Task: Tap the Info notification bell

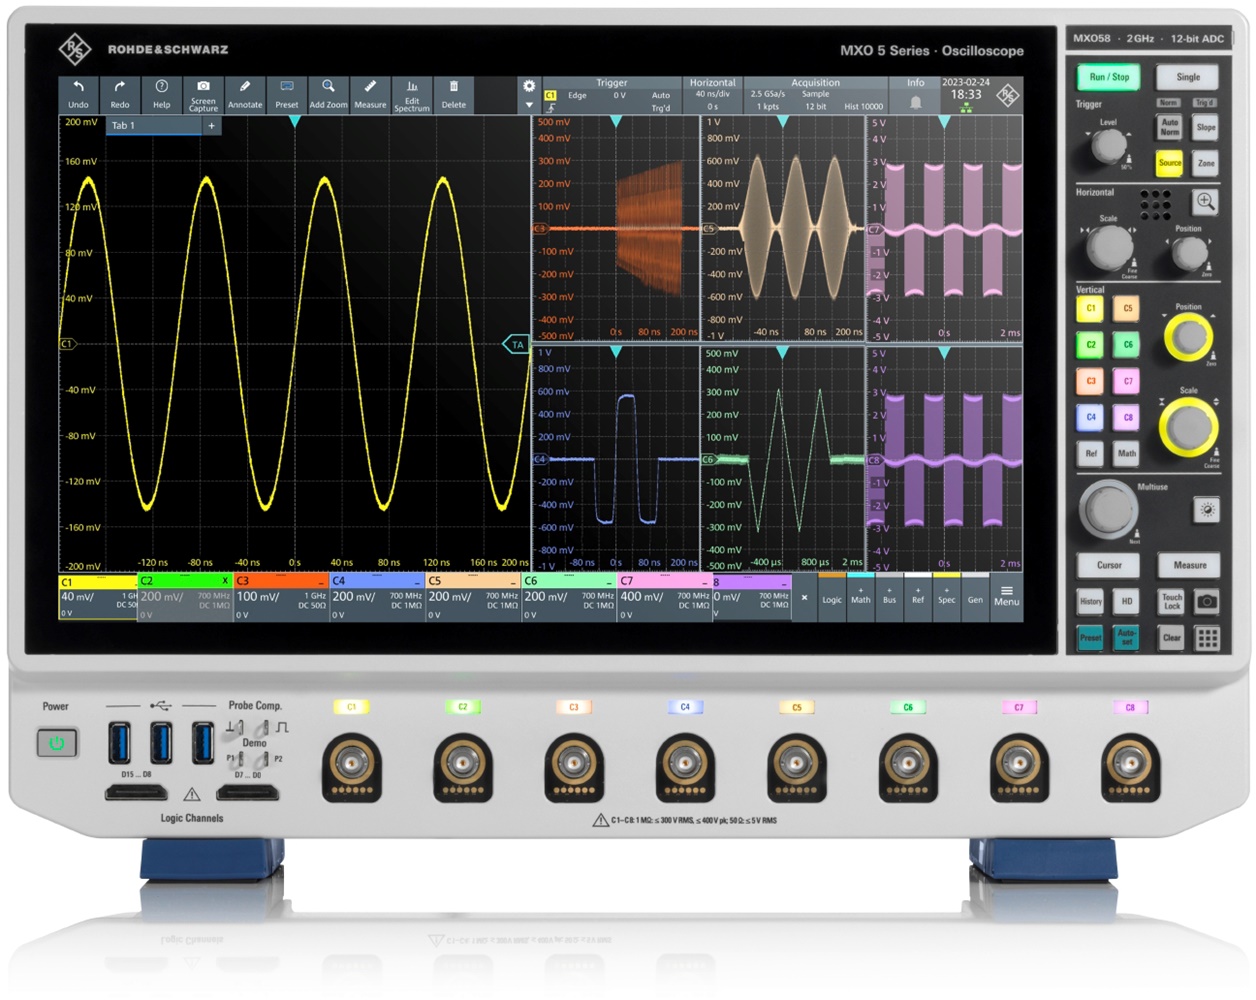Action: point(915,102)
